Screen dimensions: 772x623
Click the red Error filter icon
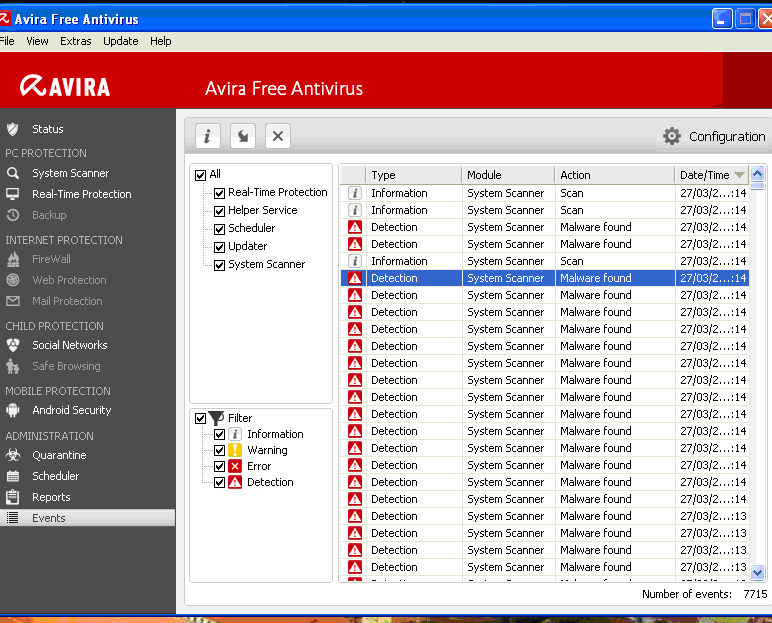click(x=235, y=466)
